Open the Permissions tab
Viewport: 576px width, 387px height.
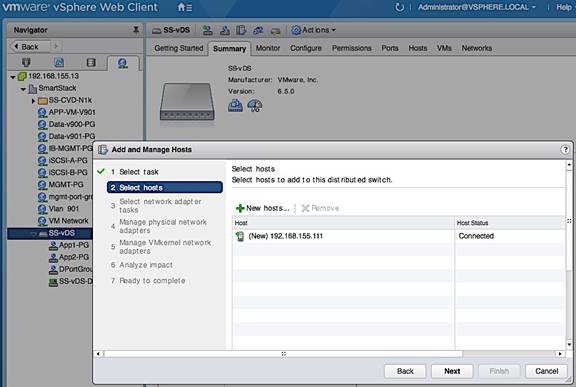[352, 48]
